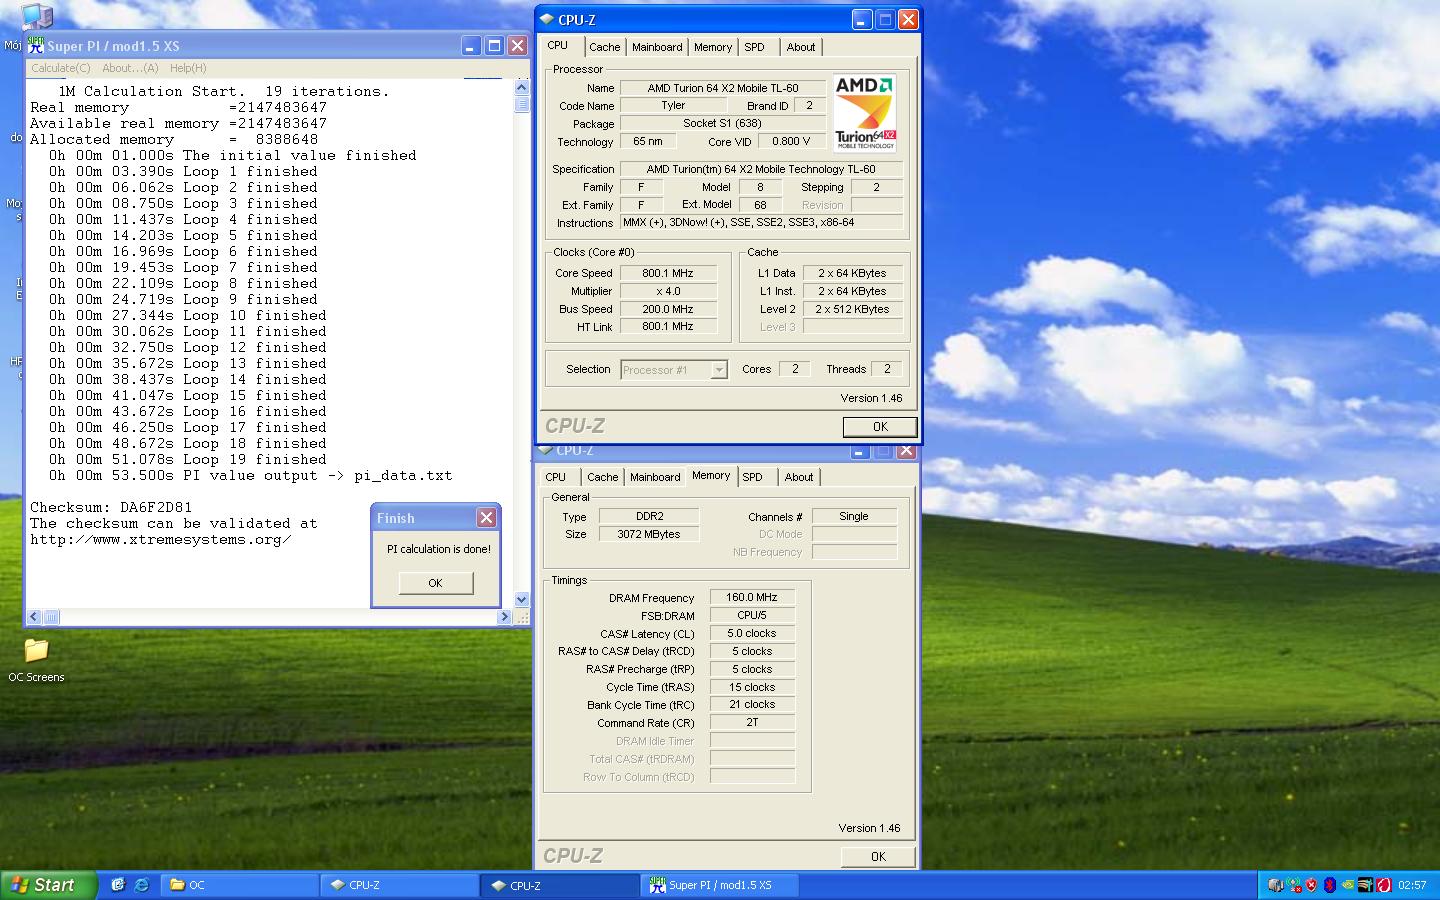Open the My Computer desktop icon

pyautogui.click(x=36, y=15)
